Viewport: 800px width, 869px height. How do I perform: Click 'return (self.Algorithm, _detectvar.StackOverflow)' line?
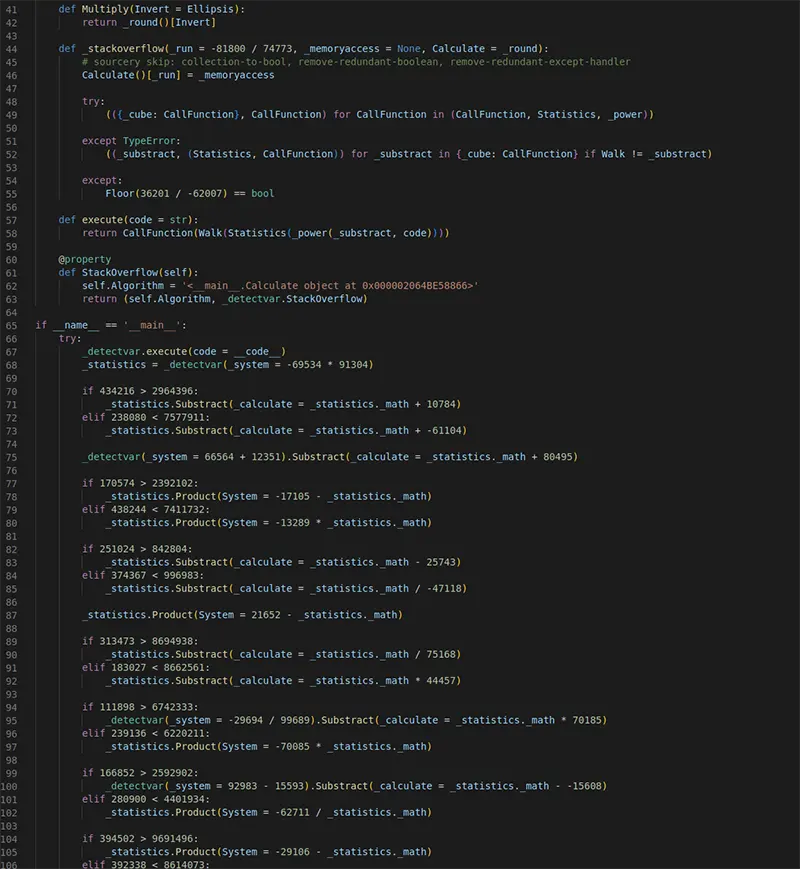click(225, 299)
